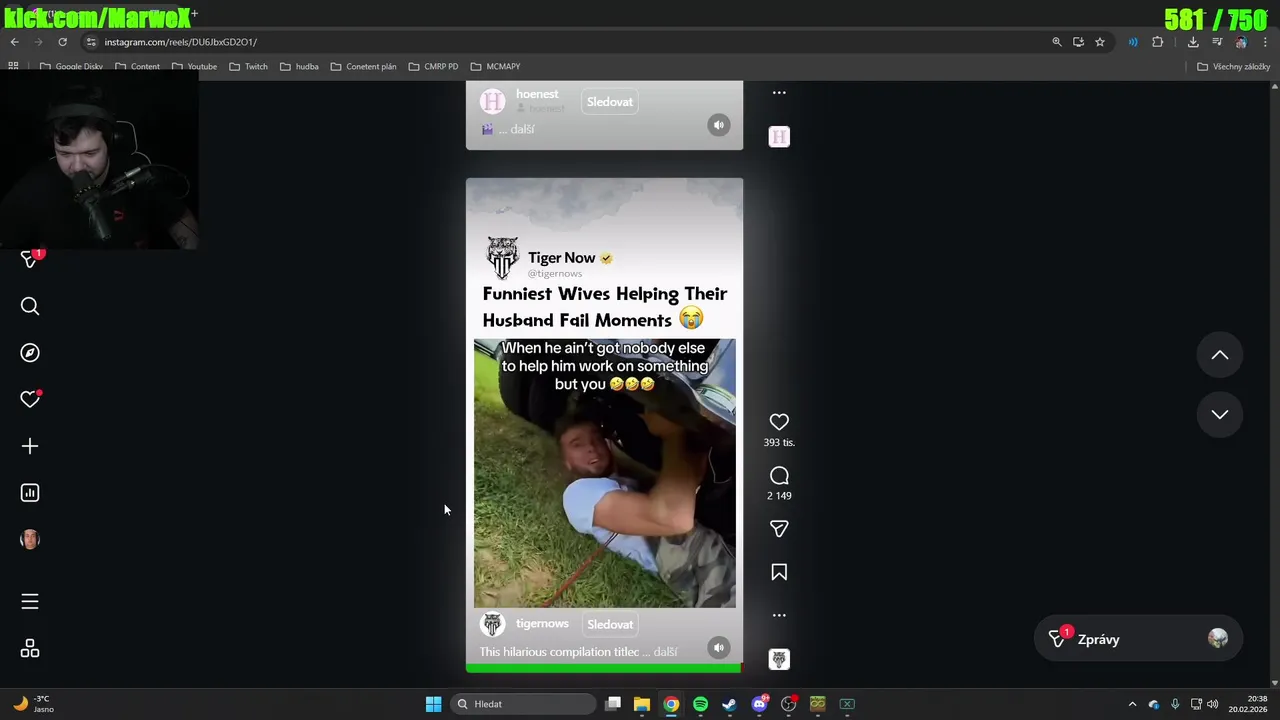
Task: Save the reel with bookmark icon
Action: point(779,572)
